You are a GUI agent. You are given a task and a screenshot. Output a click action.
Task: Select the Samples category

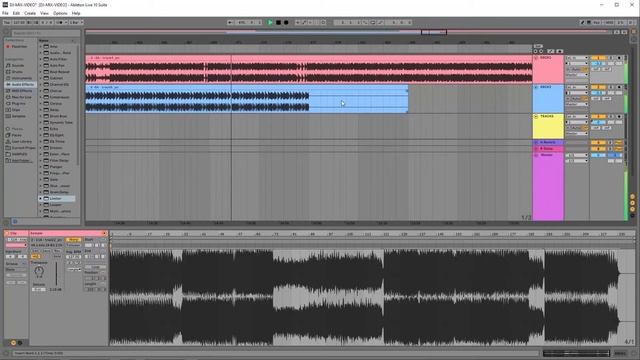pyautogui.click(x=19, y=116)
